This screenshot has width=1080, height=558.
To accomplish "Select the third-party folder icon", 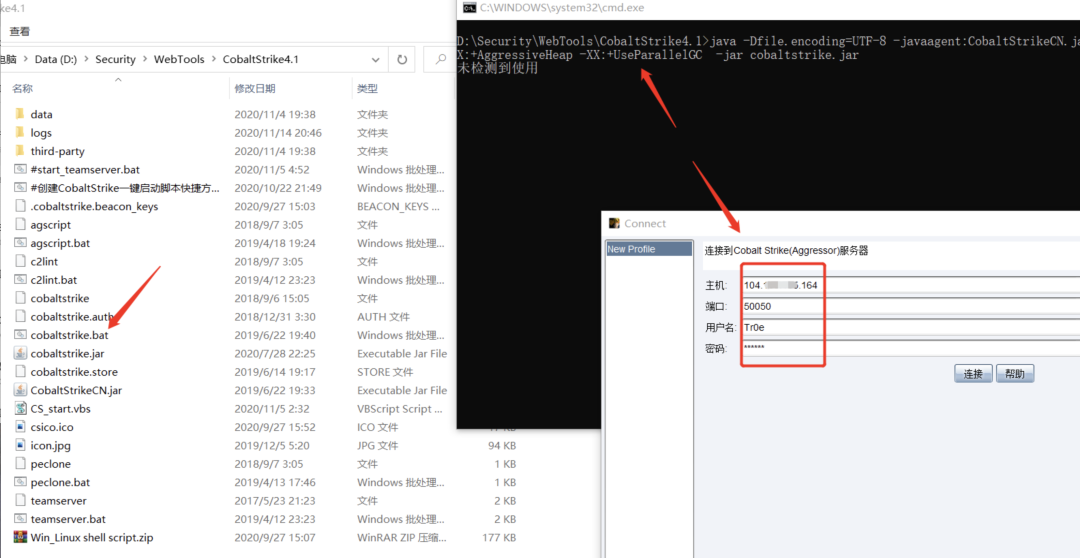I will (x=20, y=151).
